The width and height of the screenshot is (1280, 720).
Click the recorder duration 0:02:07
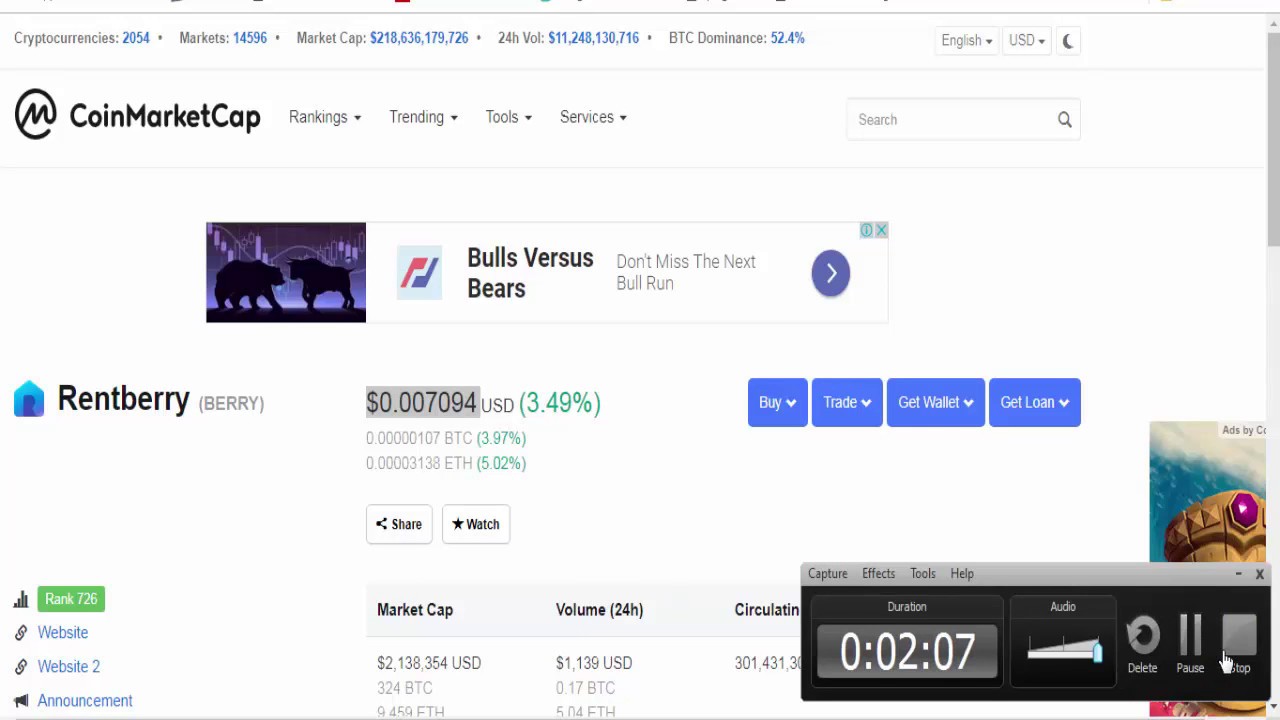[907, 652]
